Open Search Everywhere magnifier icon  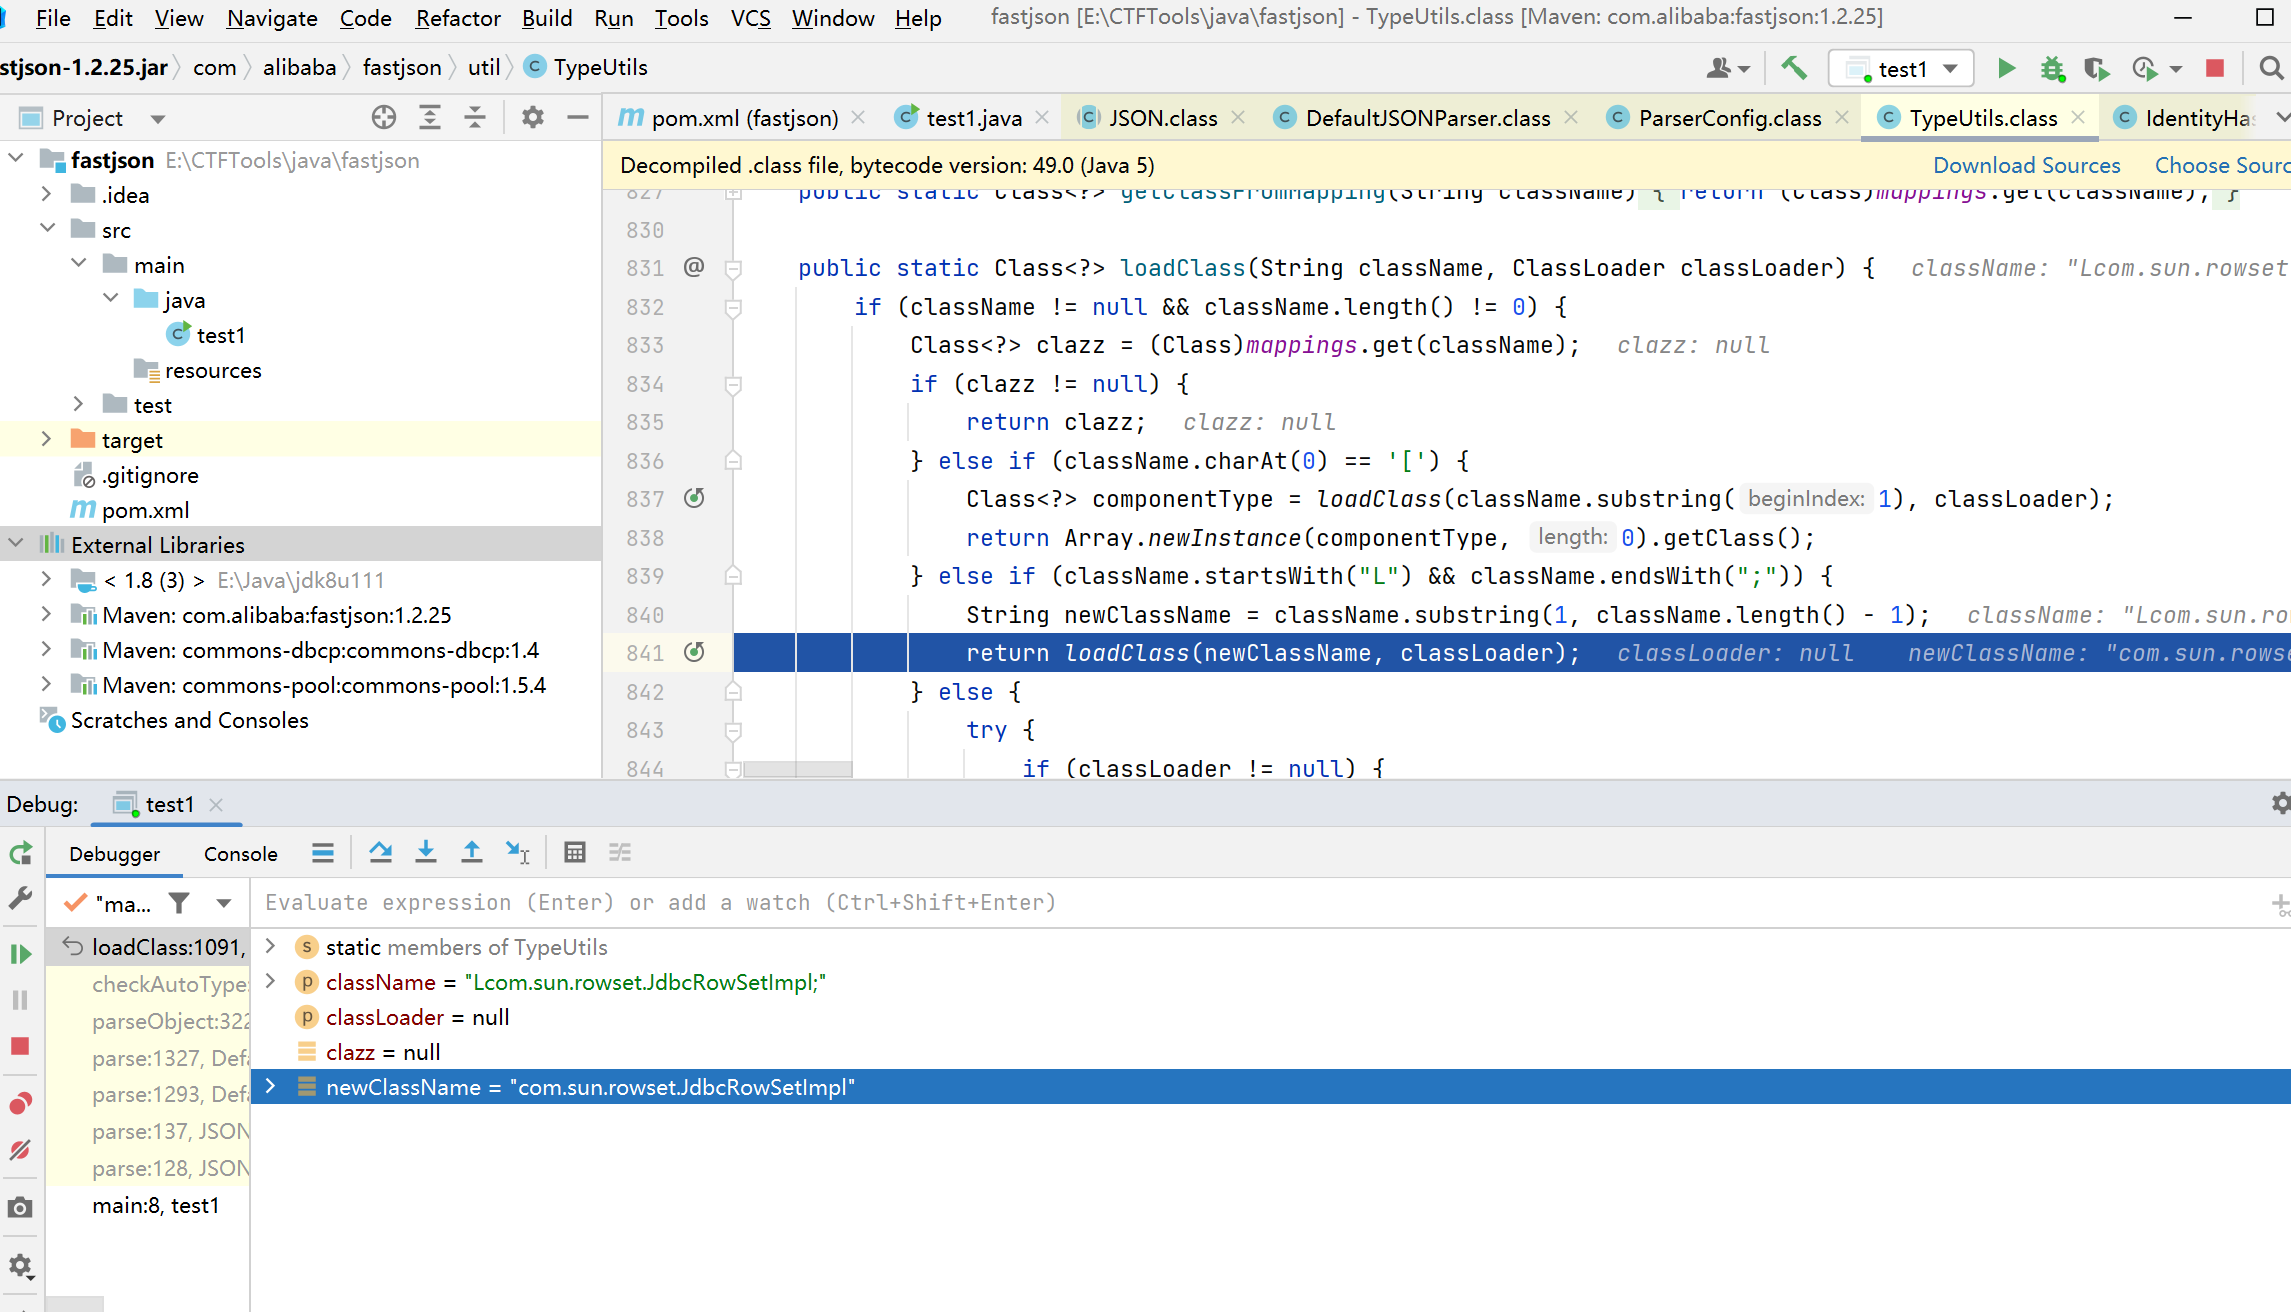pos(2271,68)
